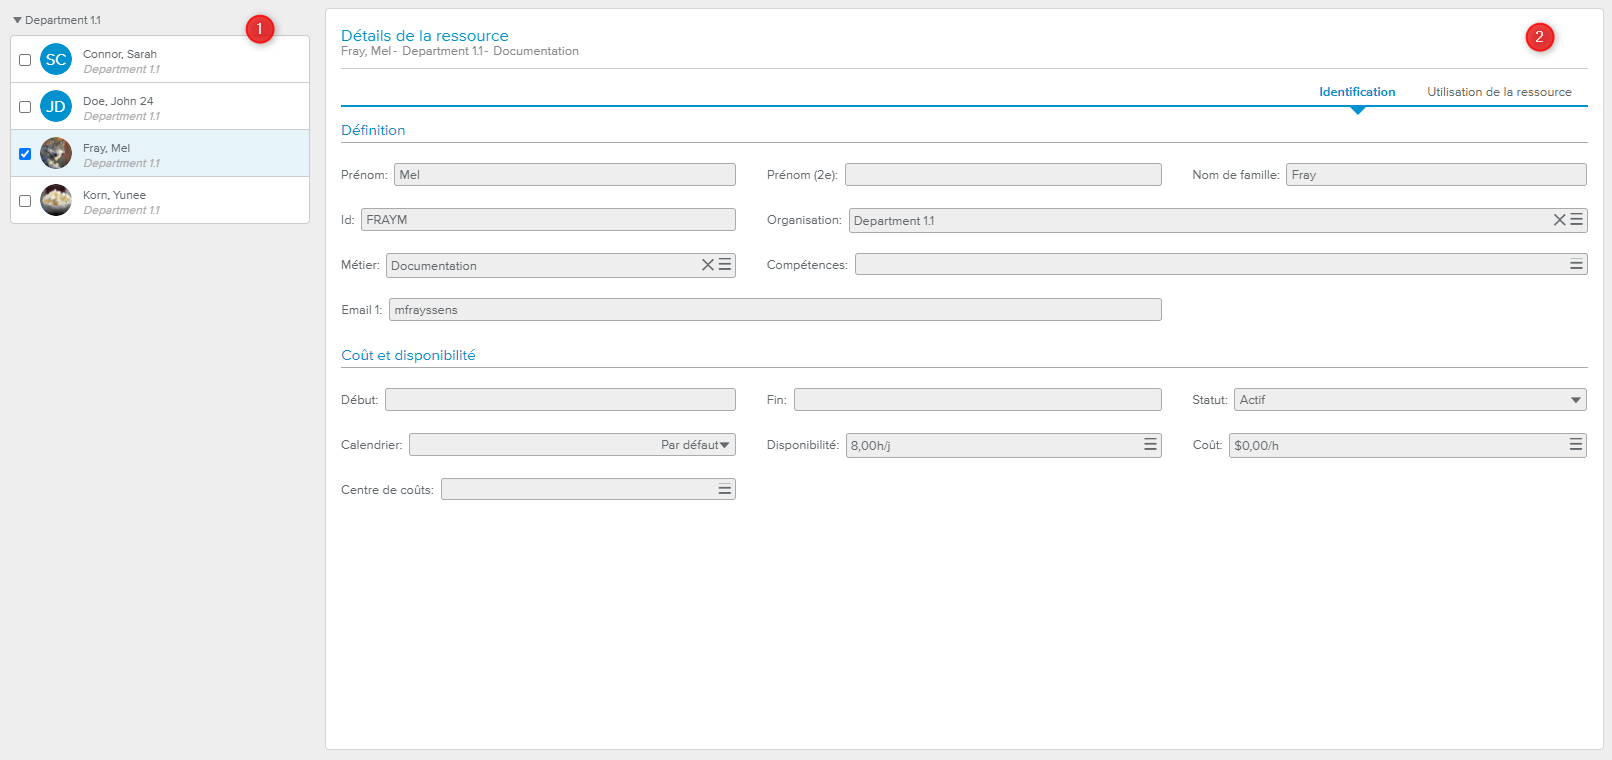This screenshot has height=760, width=1612.
Task: Open the Compétences list menu icon
Action: click(x=1576, y=265)
